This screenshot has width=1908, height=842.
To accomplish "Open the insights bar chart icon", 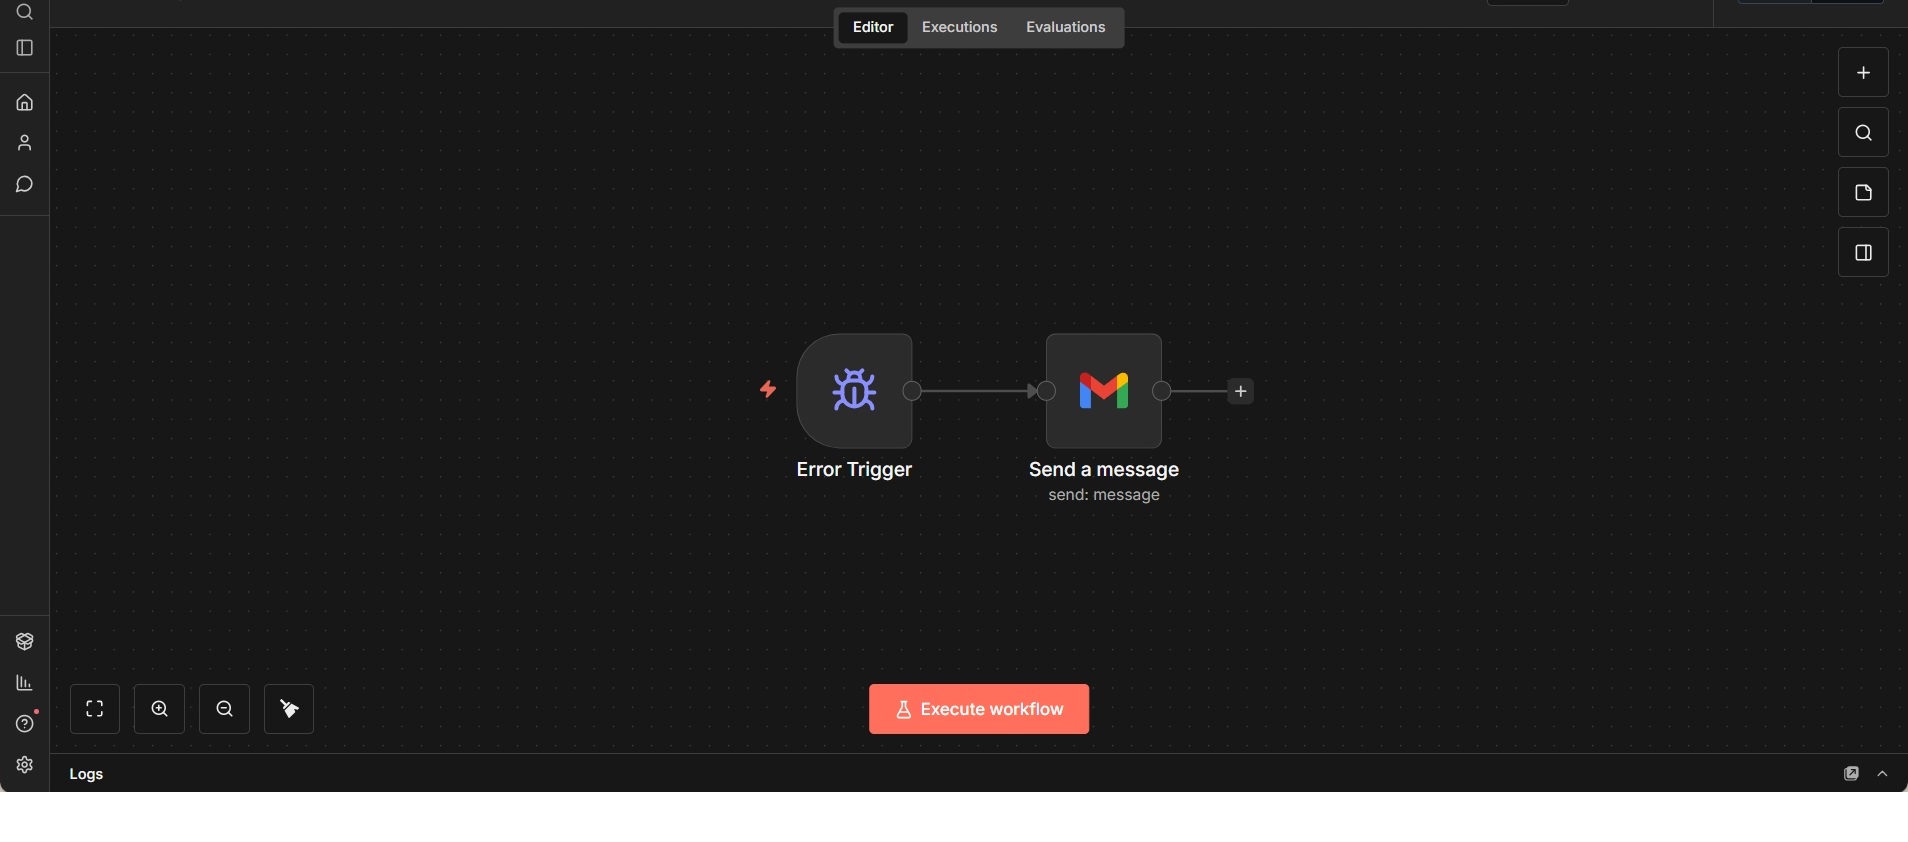I will 25,683.
